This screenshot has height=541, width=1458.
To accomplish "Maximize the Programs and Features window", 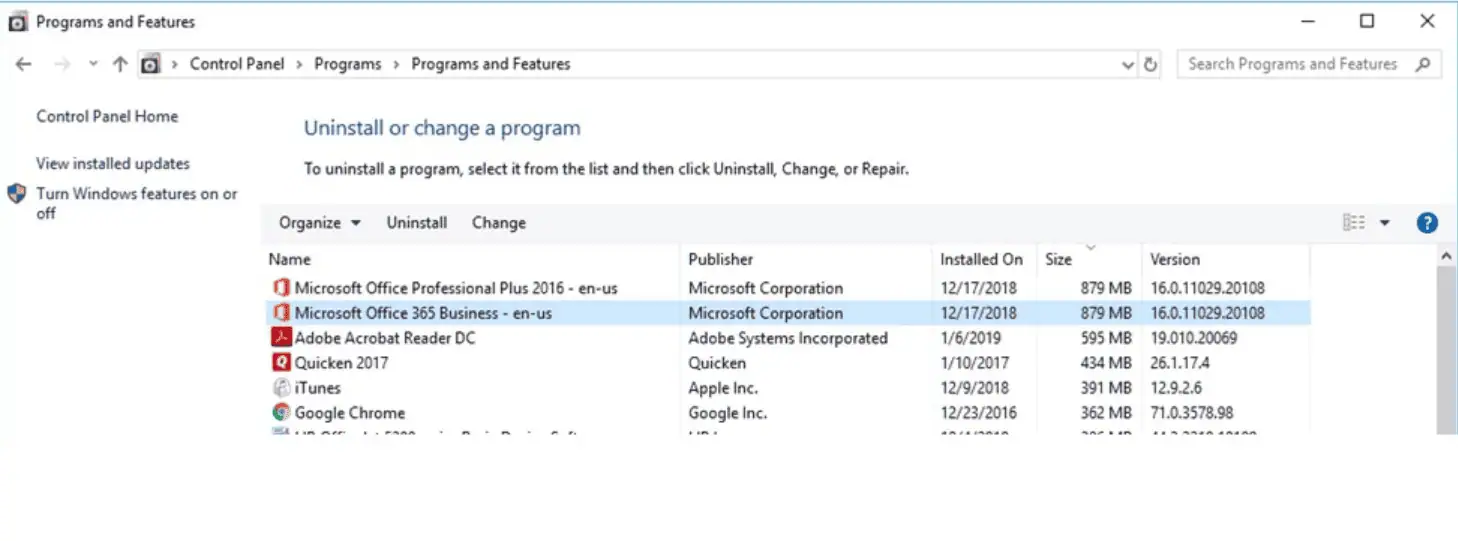I will (1367, 21).
